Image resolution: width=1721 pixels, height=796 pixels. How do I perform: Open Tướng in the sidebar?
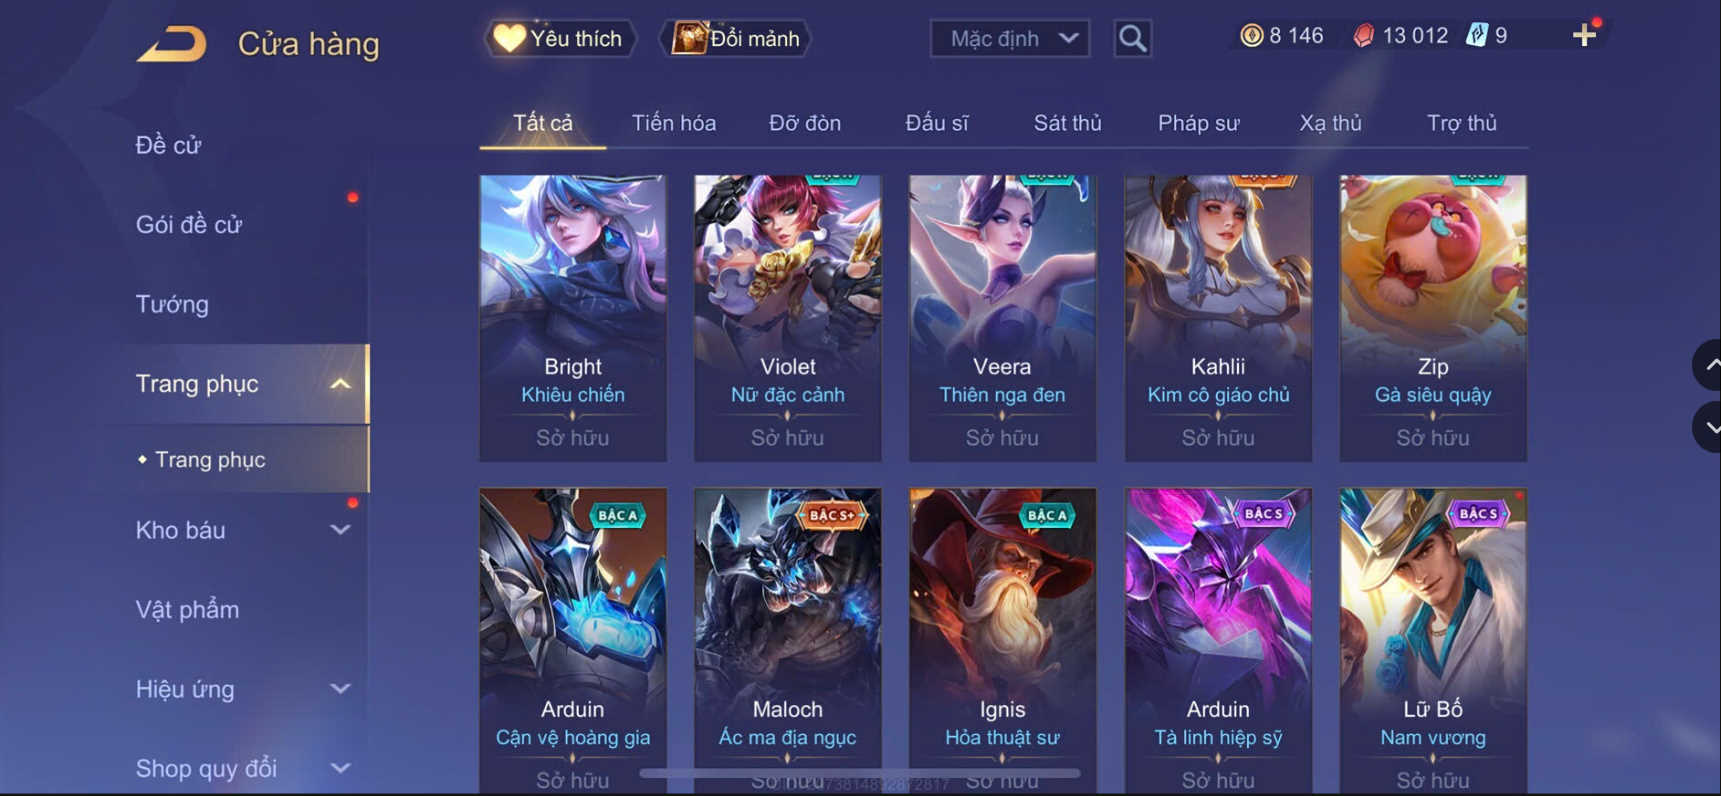[172, 304]
